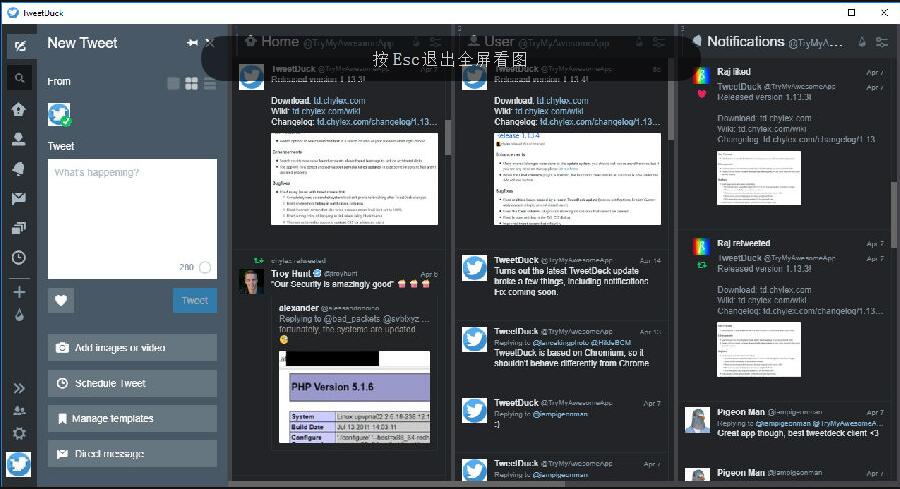Open td.chylex.com/wiki link in User column
900x489 pixels.
point(549,111)
